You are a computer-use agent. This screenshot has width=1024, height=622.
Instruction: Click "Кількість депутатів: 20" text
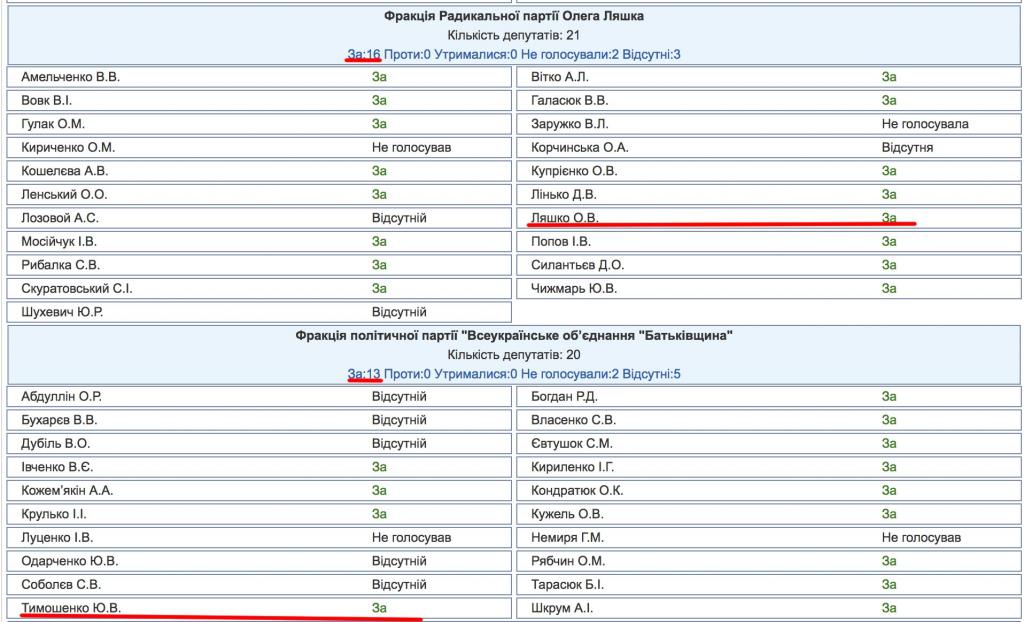(513, 355)
